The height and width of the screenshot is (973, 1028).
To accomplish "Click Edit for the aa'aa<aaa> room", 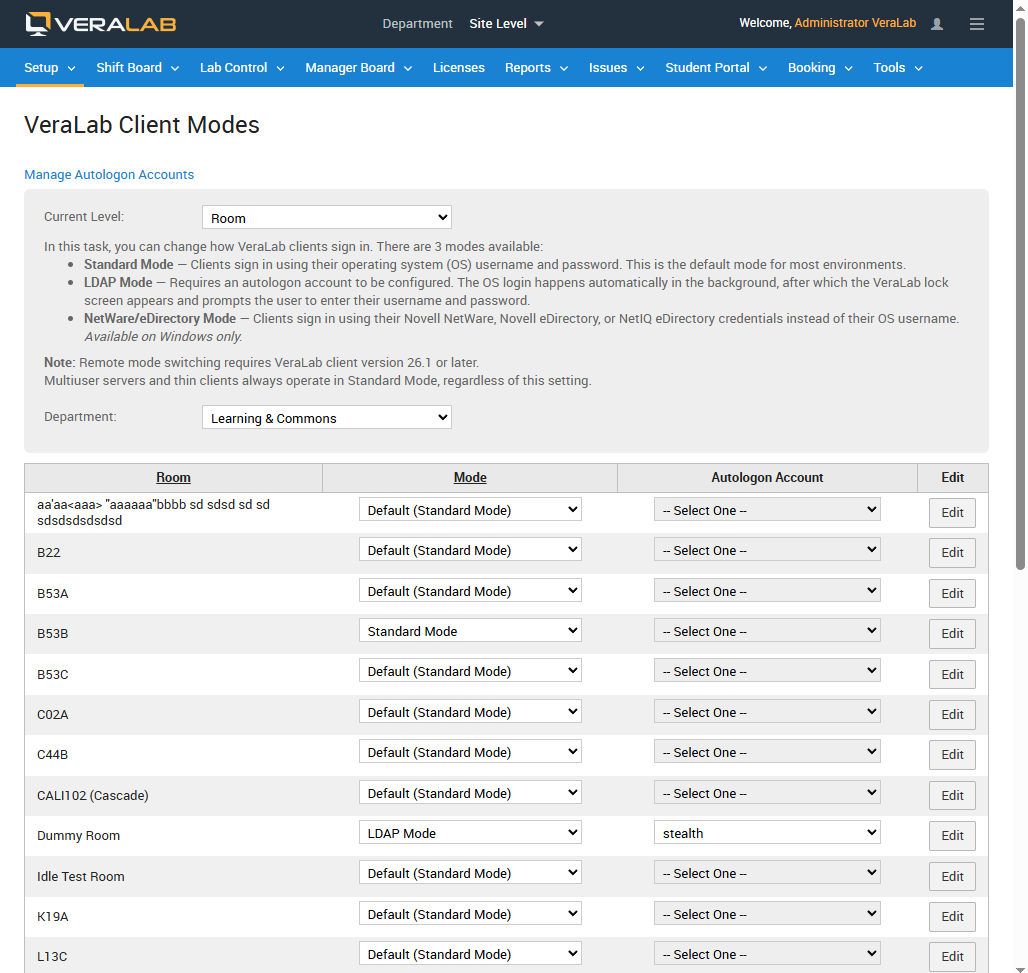I will [x=952, y=513].
